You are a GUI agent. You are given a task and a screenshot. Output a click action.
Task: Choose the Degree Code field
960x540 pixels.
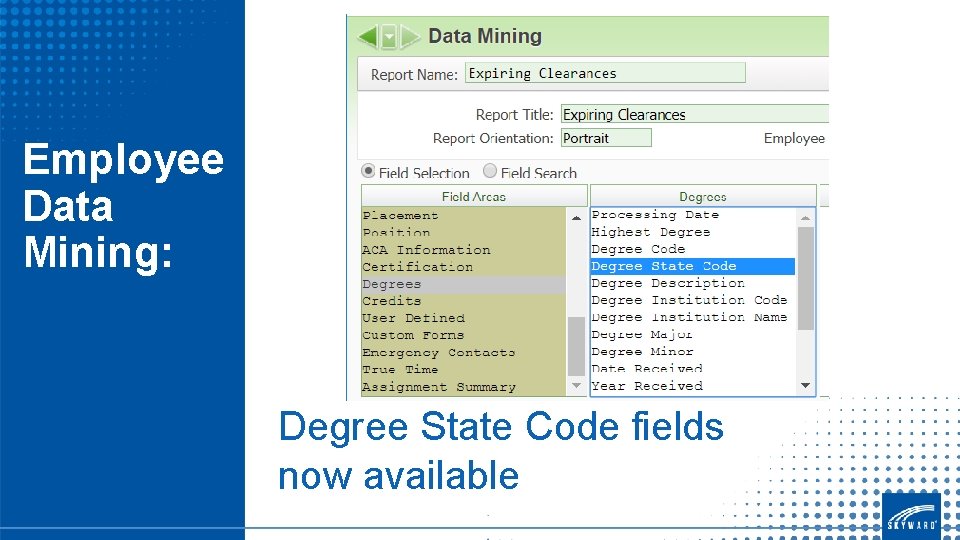[x=693, y=249]
